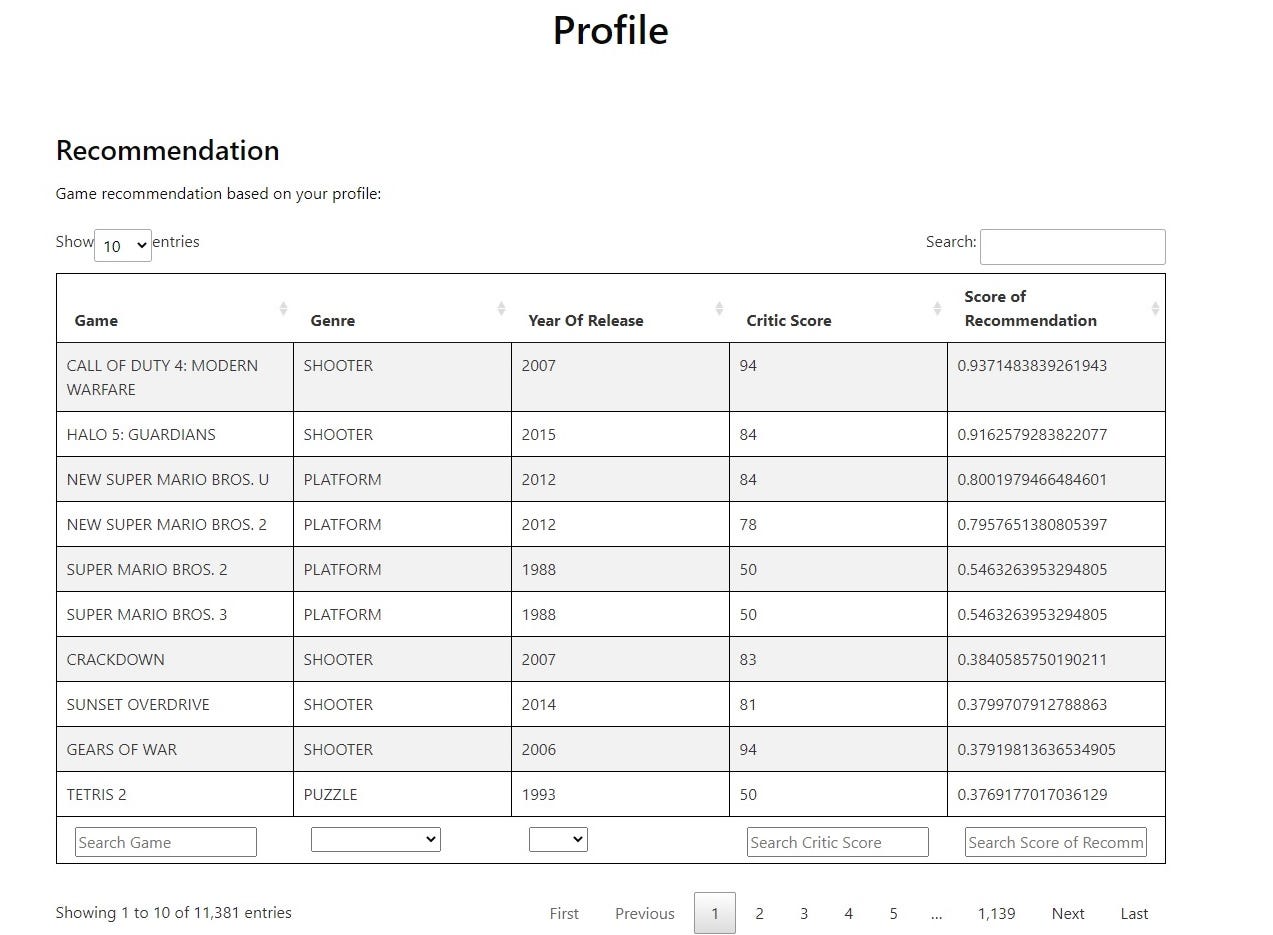Click the 1993 year cell

point(620,794)
